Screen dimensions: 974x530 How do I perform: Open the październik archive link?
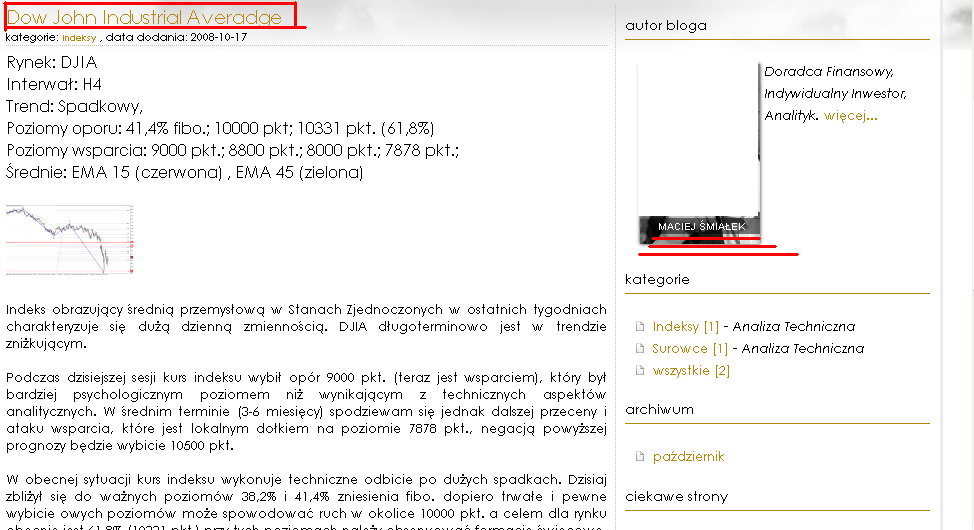pos(688,457)
